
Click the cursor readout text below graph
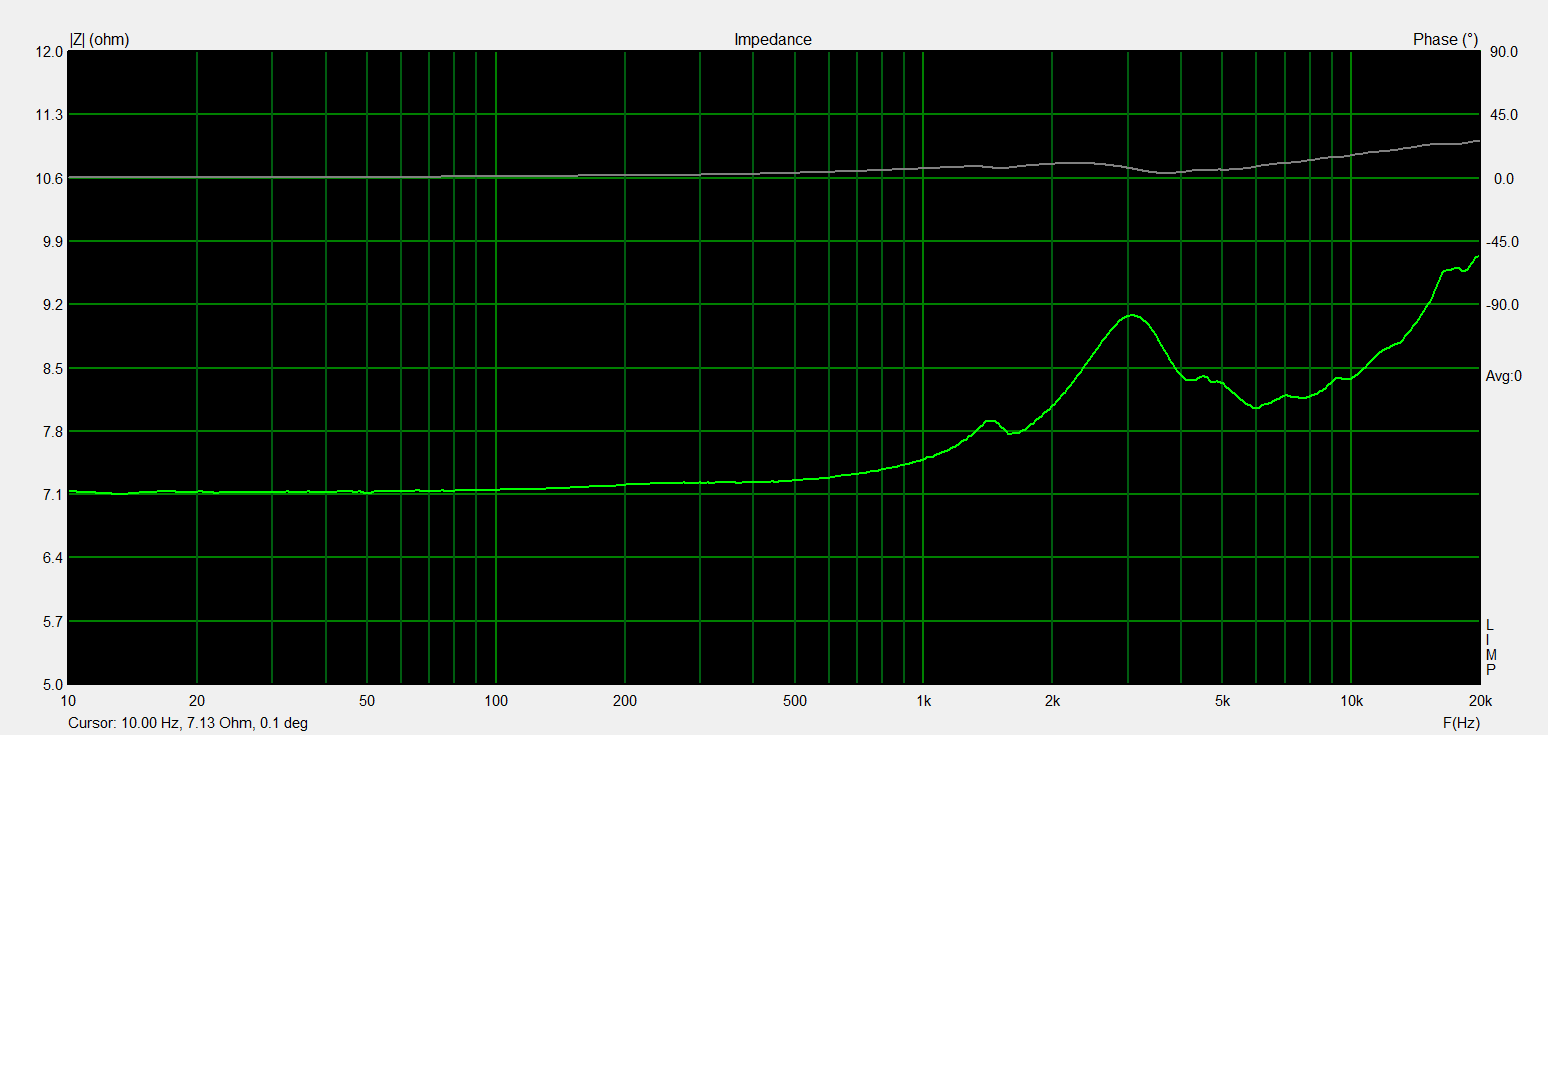[x=188, y=723]
